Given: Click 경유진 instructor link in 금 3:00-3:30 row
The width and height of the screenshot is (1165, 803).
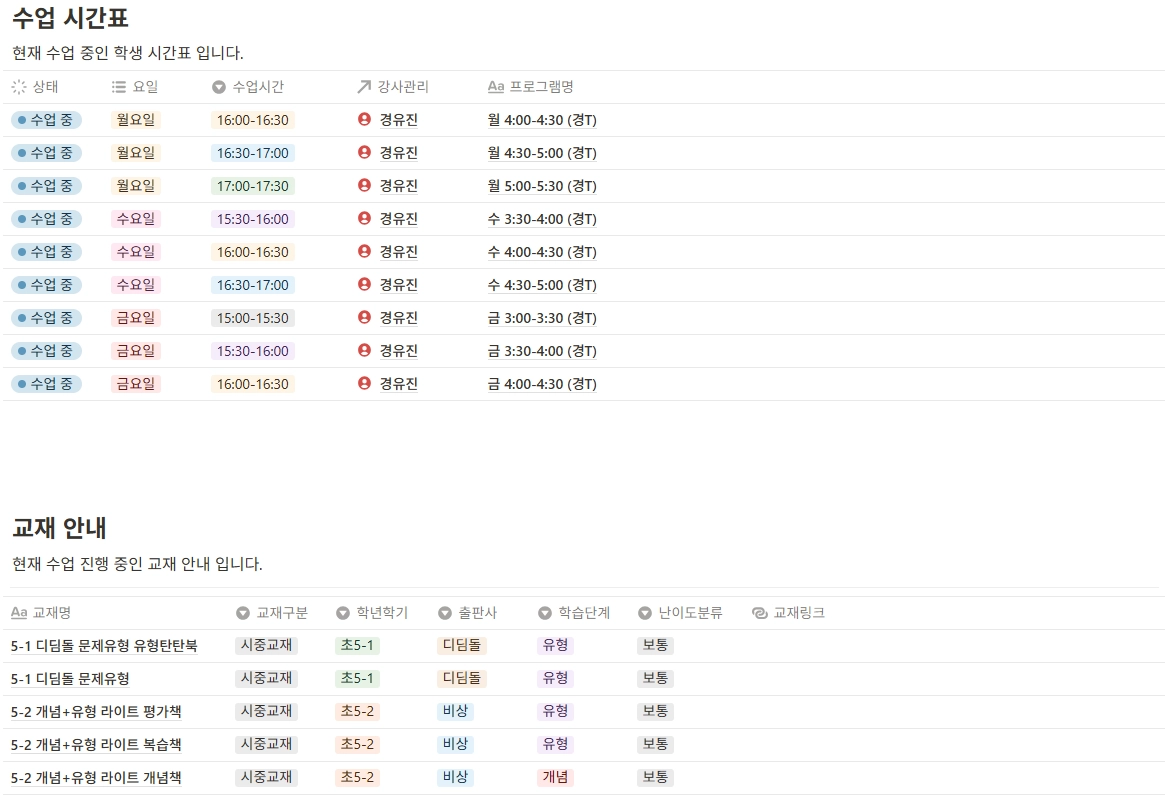Looking at the screenshot, I should coord(398,318).
